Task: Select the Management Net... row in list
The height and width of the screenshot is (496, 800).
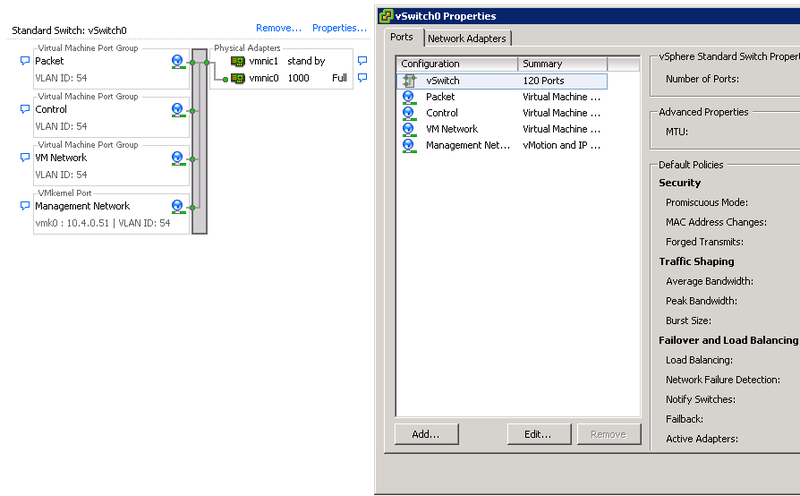Action: (x=502, y=146)
